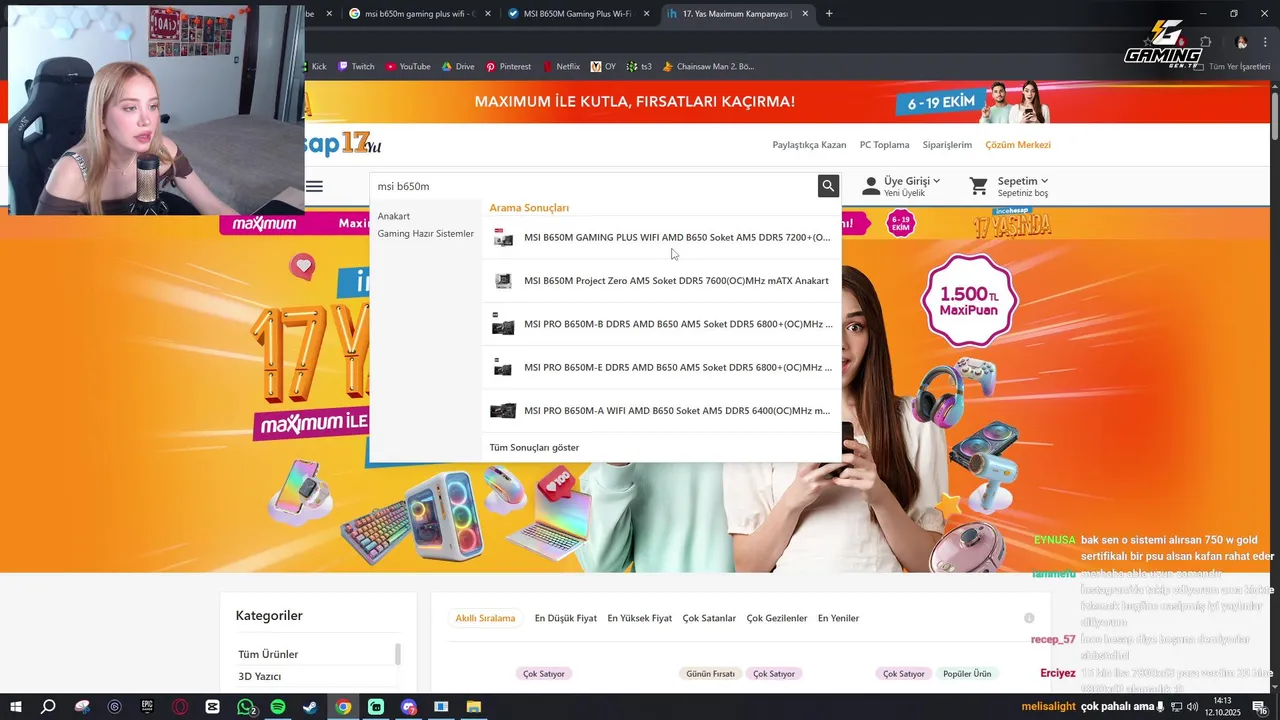Click the volume icon in system tray
The image size is (1280, 720).
(1192, 707)
